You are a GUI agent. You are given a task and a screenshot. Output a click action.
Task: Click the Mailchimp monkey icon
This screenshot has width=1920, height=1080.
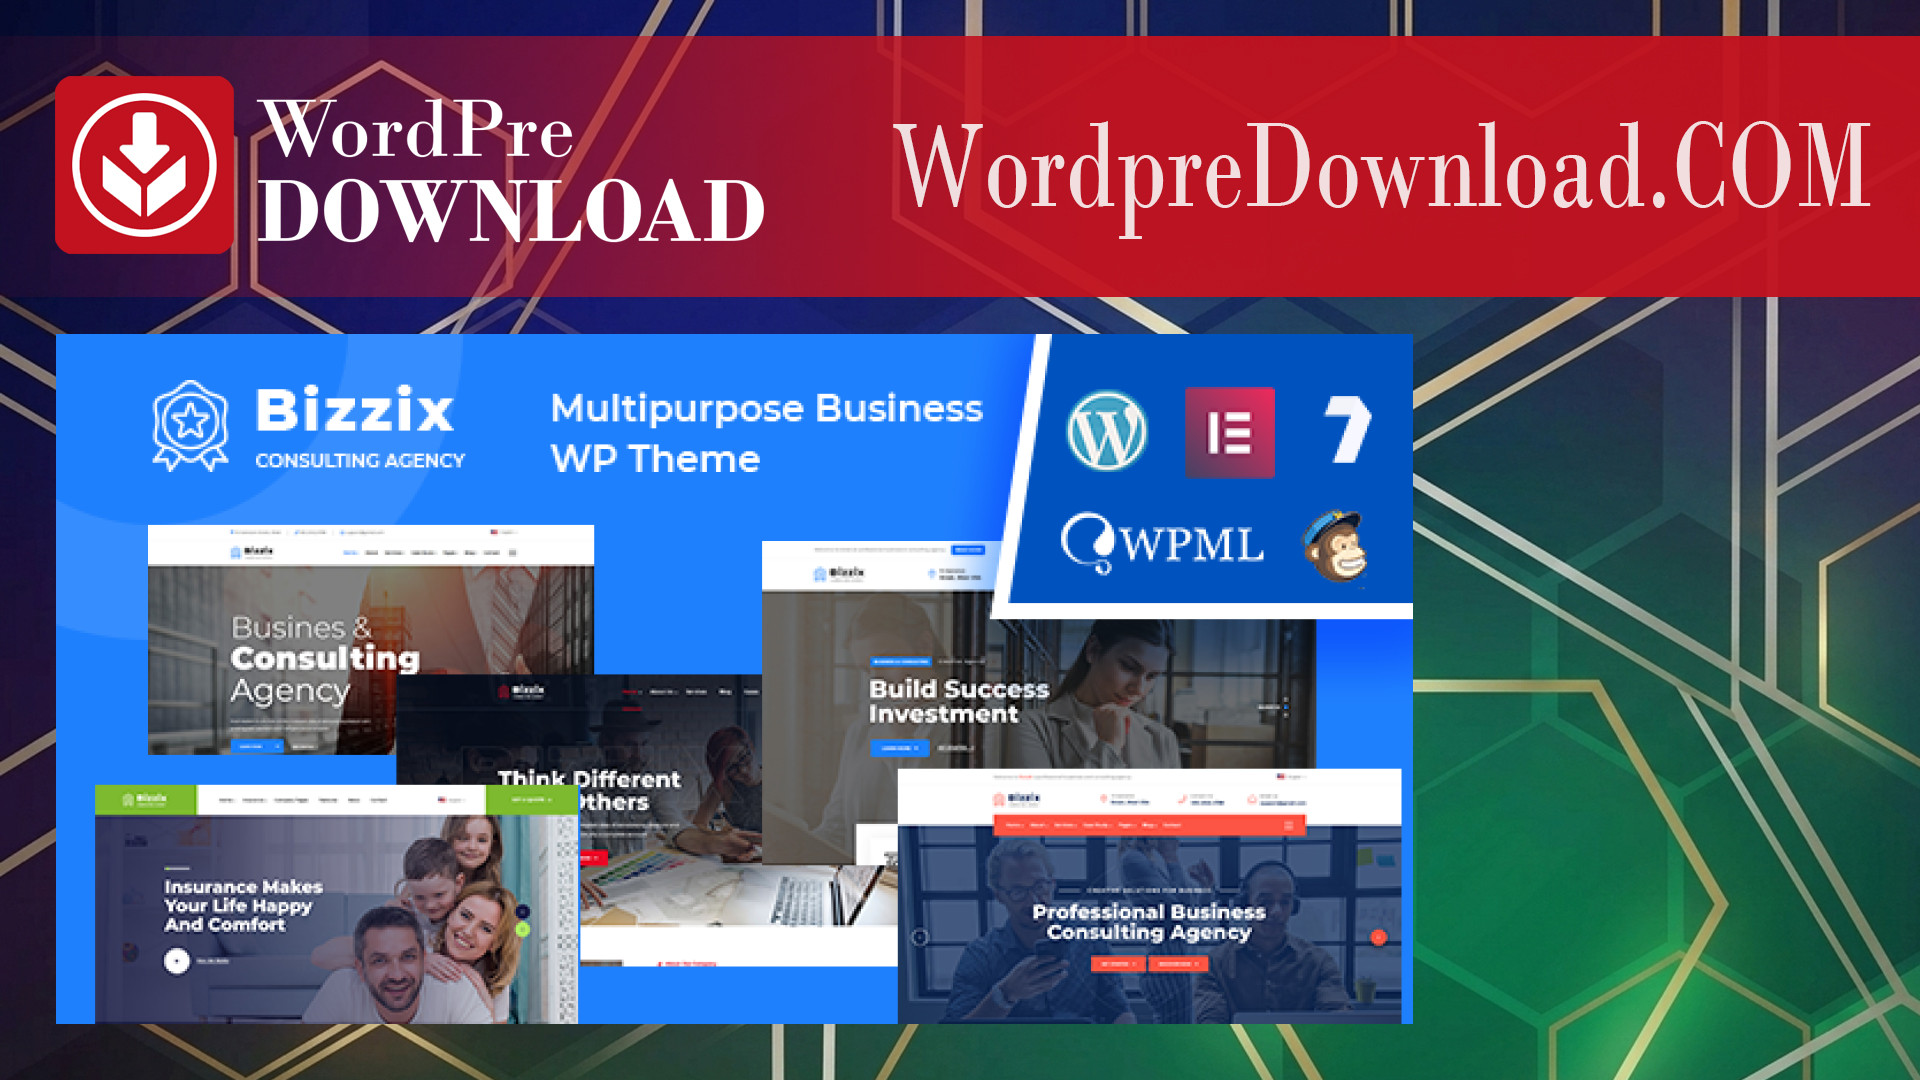[1335, 546]
